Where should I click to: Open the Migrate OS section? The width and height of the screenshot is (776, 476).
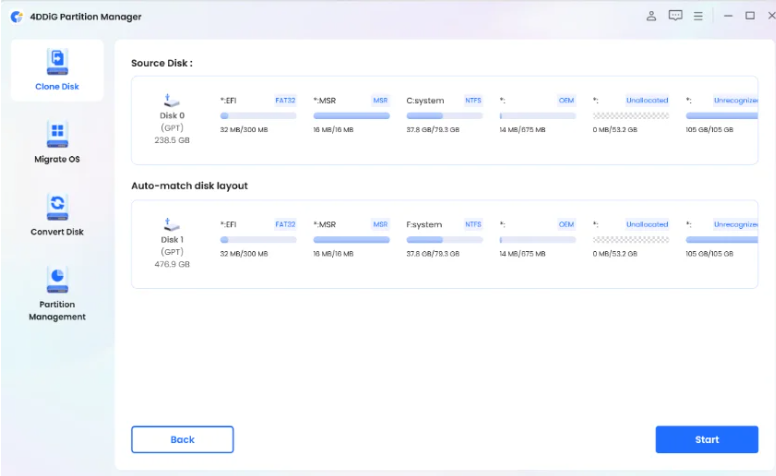[x=57, y=142]
